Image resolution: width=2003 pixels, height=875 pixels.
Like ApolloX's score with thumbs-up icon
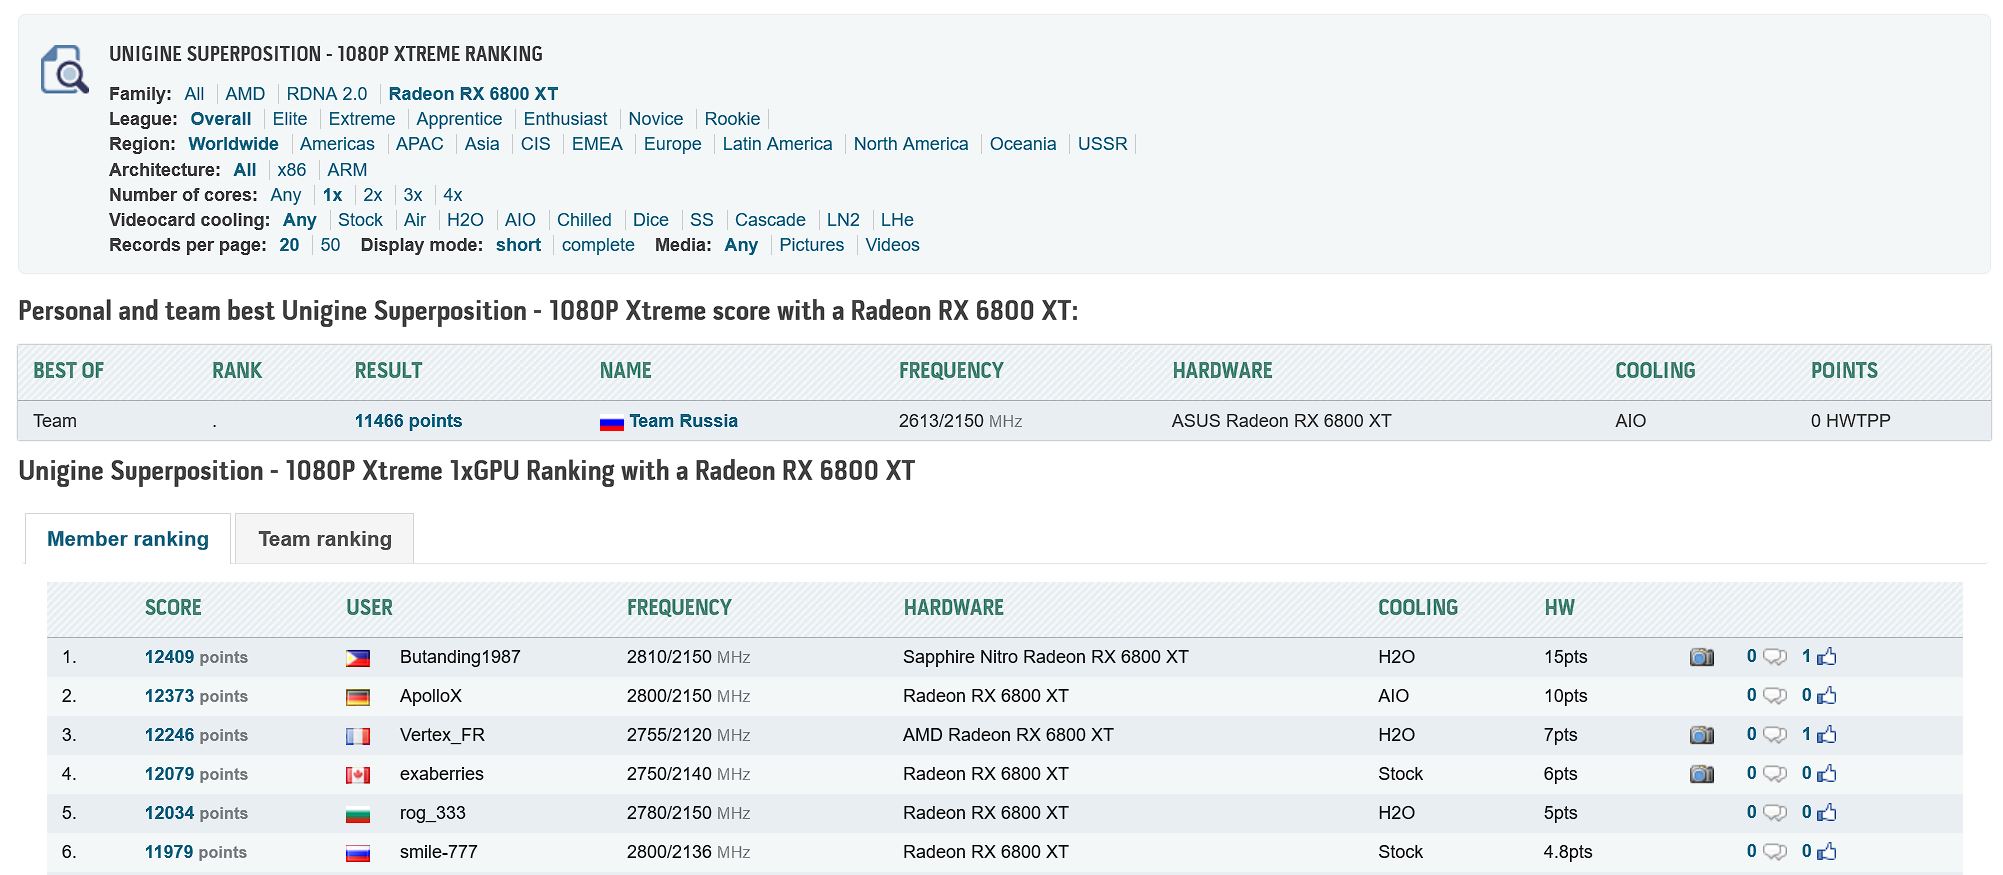click(1827, 696)
